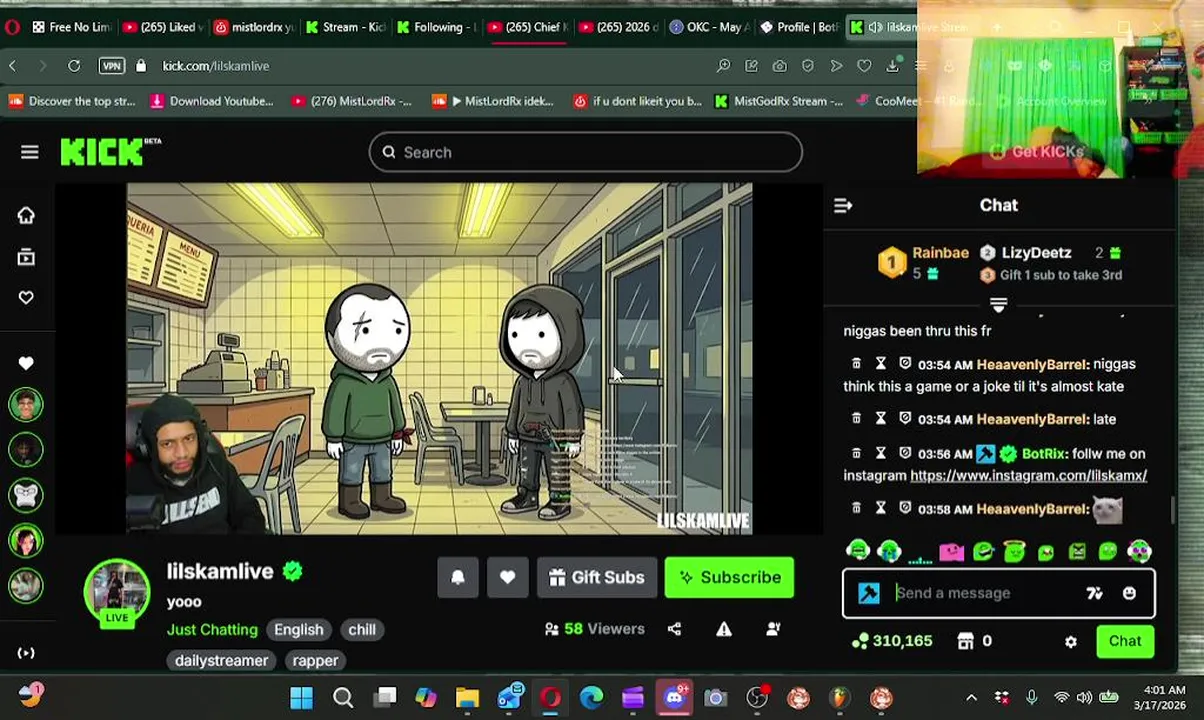Screen dimensions: 1204x720
Task: Switch to 'Free No Limit' browser tab
Action: tap(71, 27)
